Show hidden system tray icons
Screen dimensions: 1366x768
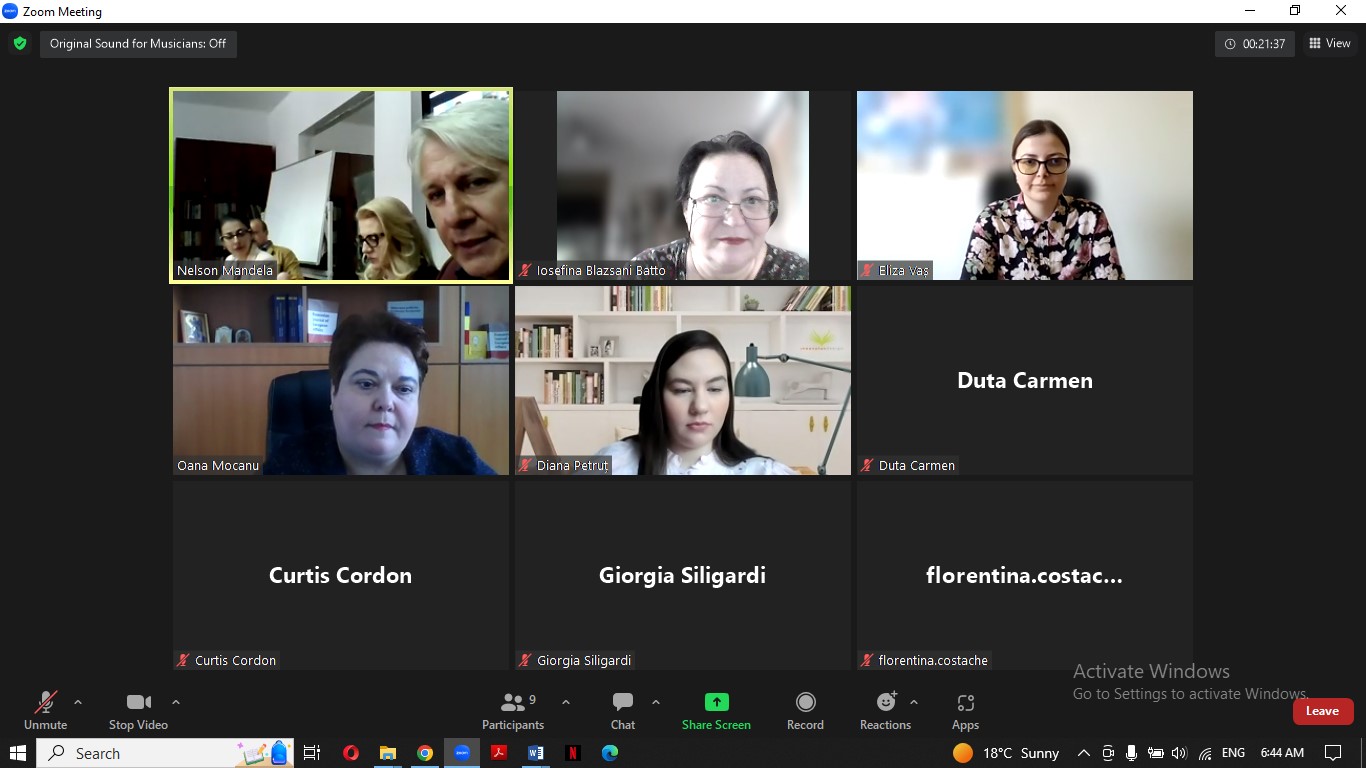pos(1083,753)
